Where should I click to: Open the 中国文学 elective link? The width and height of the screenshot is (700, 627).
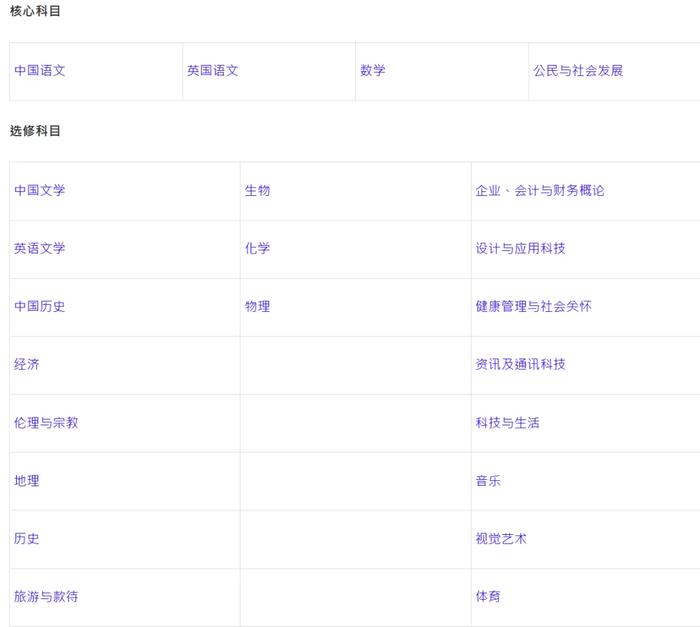tap(40, 190)
